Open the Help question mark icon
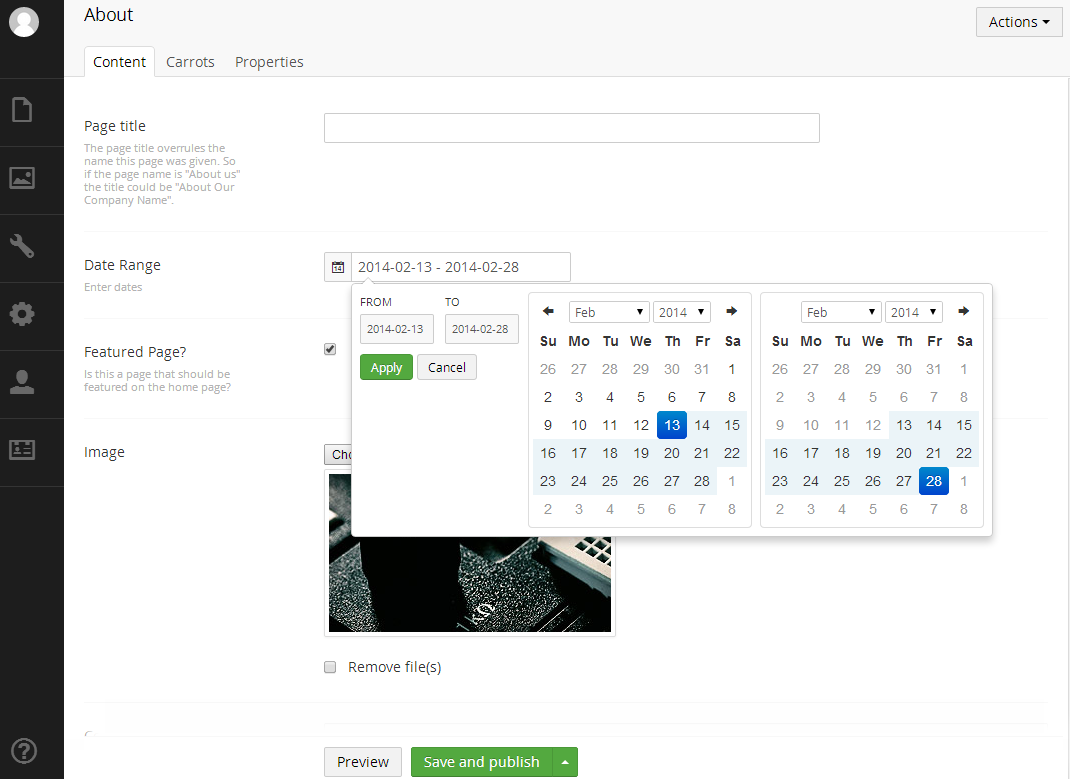 (x=22, y=750)
